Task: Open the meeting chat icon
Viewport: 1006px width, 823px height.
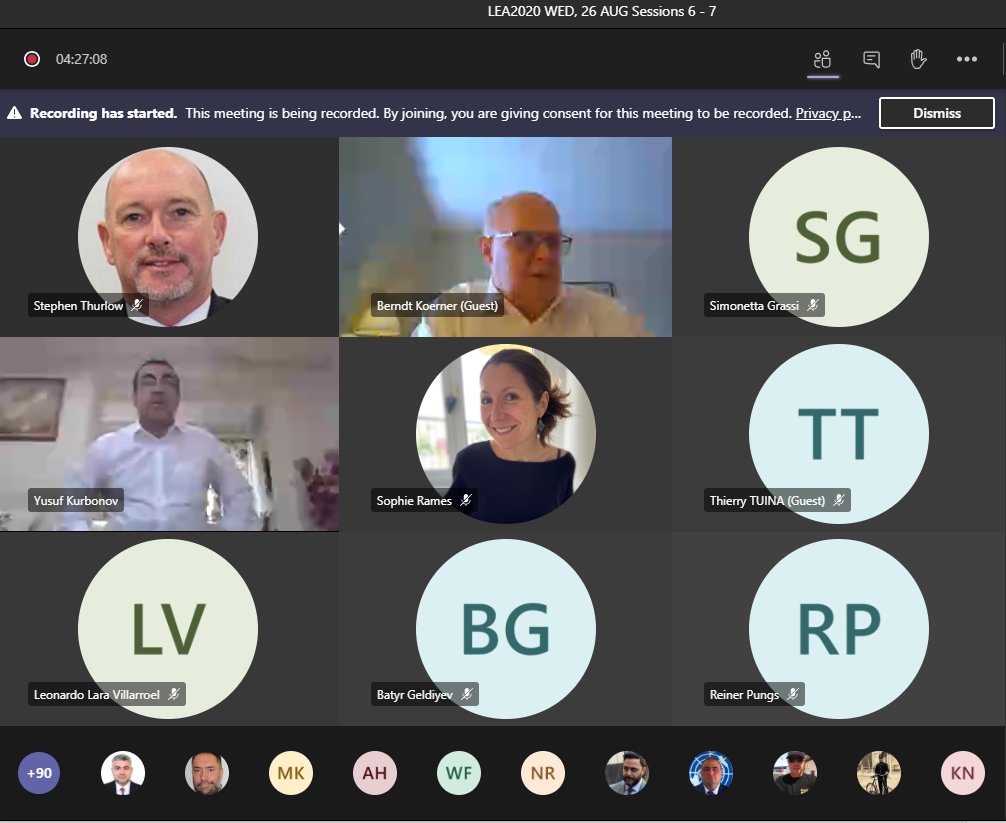Action: click(871, 60)
